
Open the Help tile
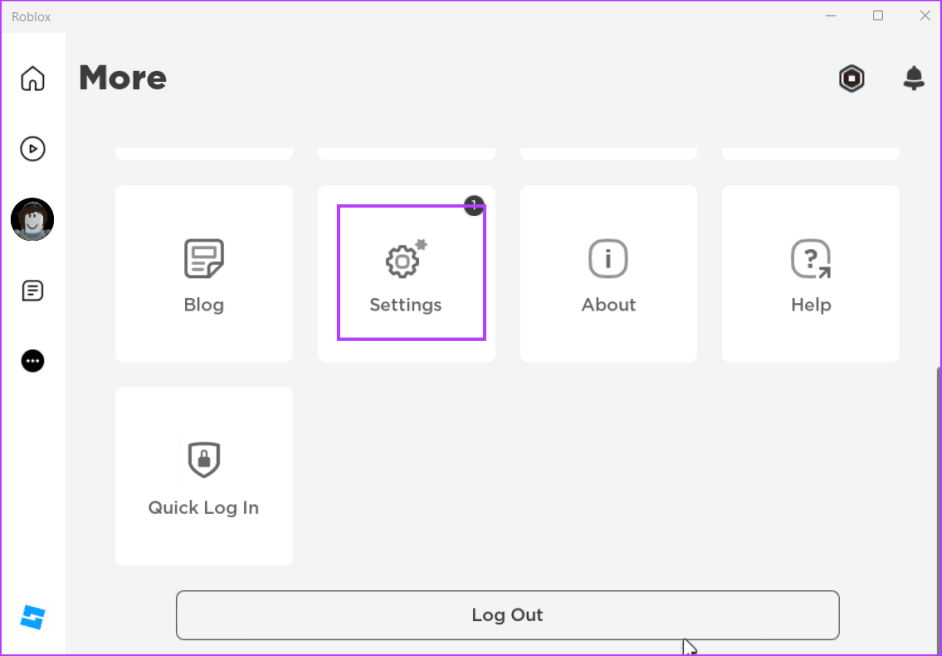[x=810, y=274]
